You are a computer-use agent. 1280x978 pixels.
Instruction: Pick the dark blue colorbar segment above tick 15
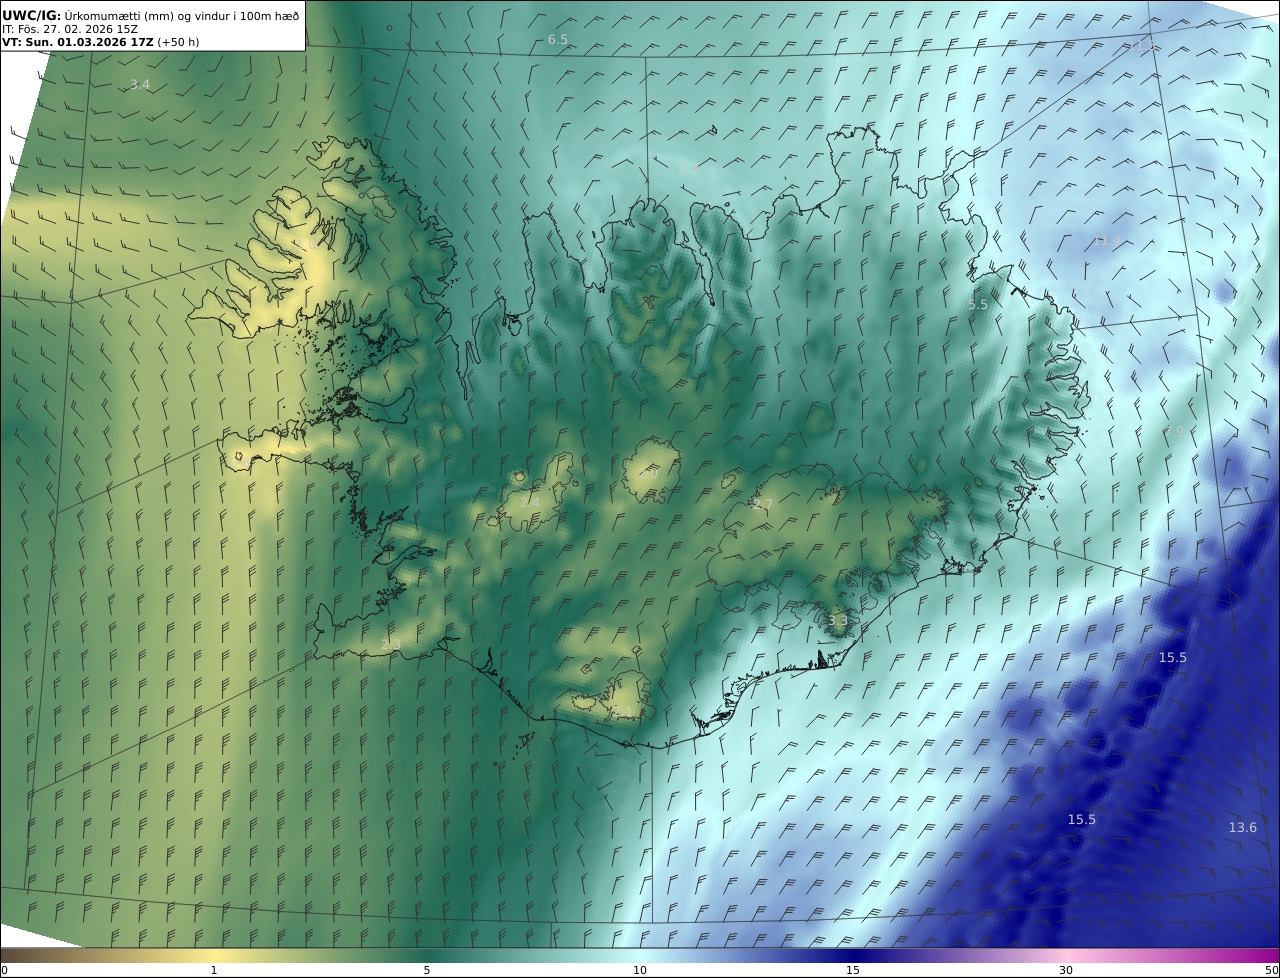853,955
